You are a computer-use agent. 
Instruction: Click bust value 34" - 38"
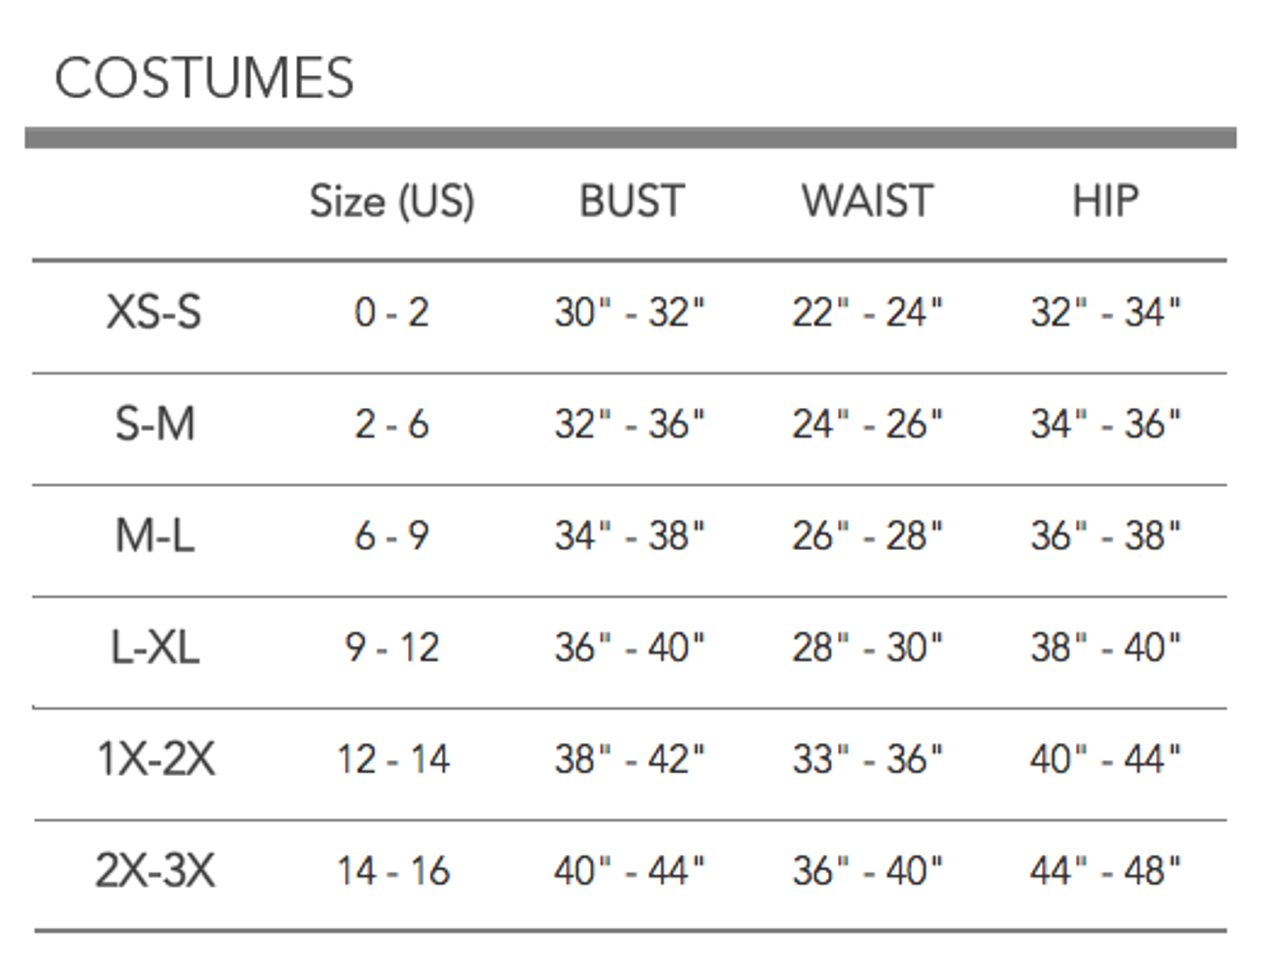(629, 537)
